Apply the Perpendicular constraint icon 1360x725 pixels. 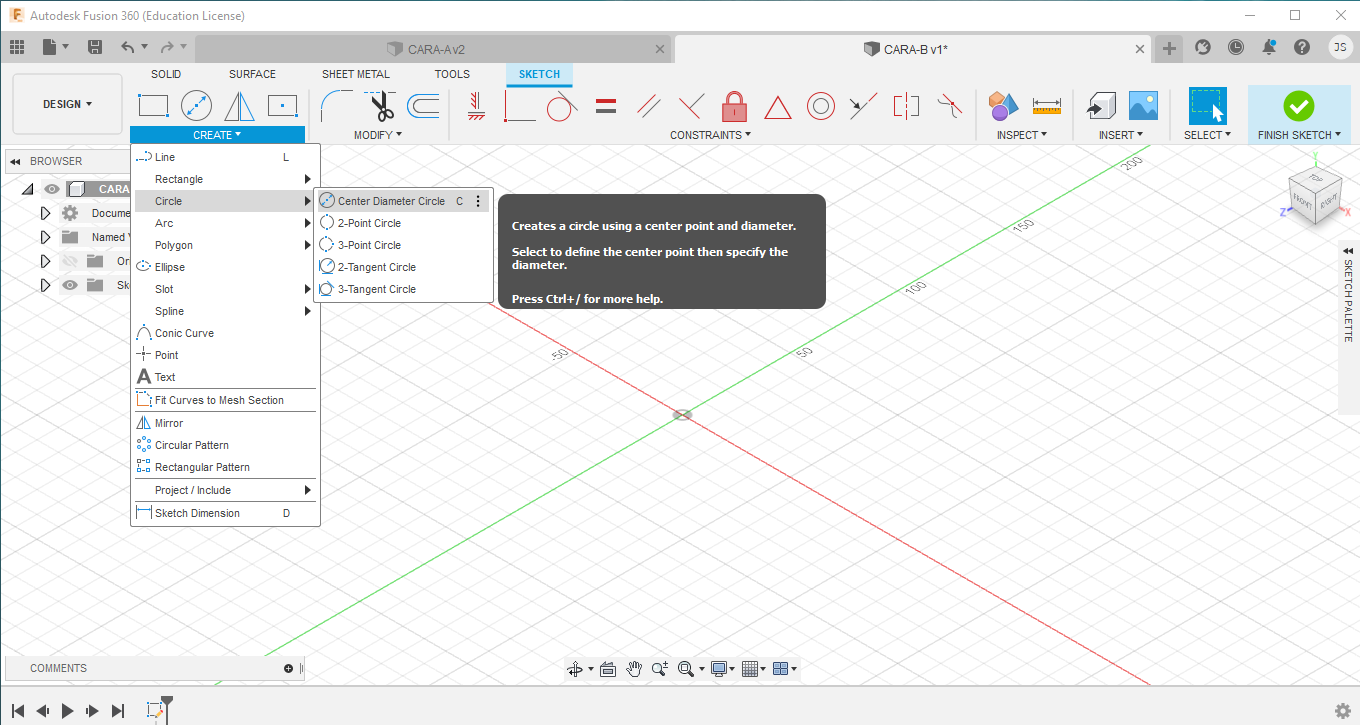tap(691, 105)
